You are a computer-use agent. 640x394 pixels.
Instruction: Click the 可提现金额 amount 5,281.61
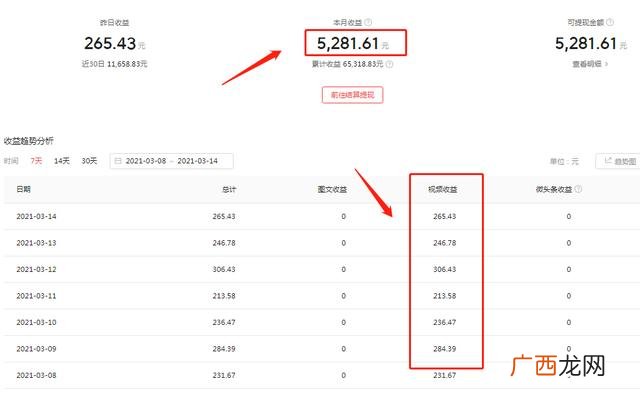(x=586, y=43)
